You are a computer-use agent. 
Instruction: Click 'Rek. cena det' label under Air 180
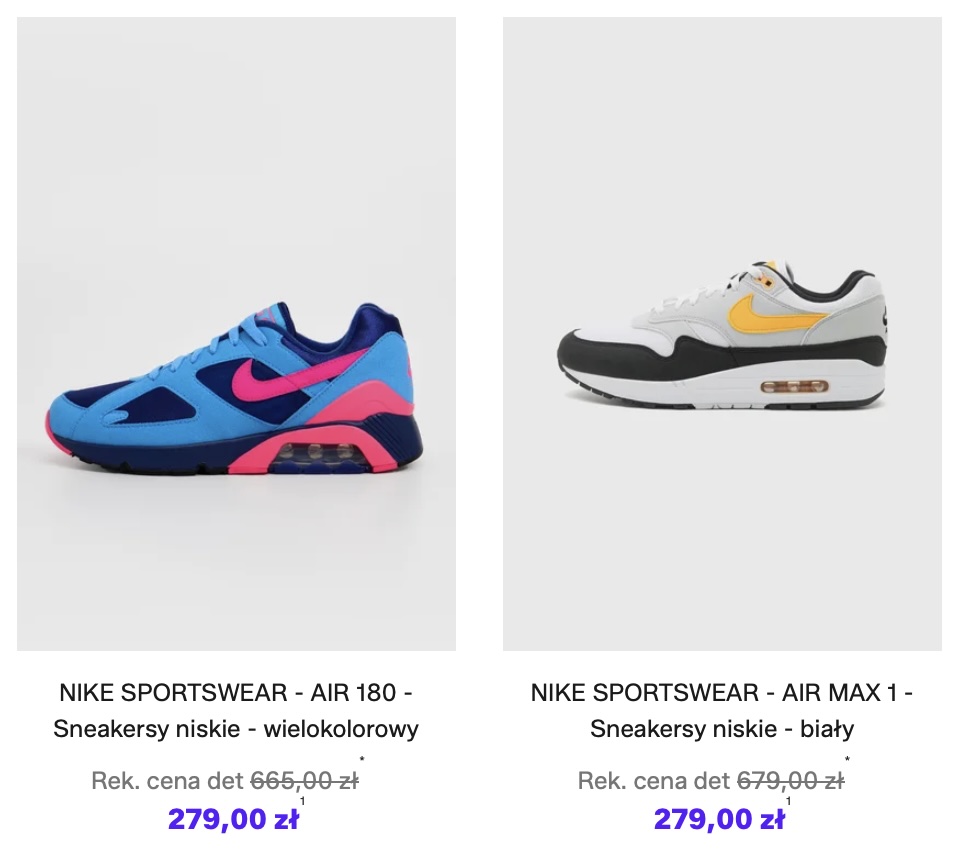[167, 781]
